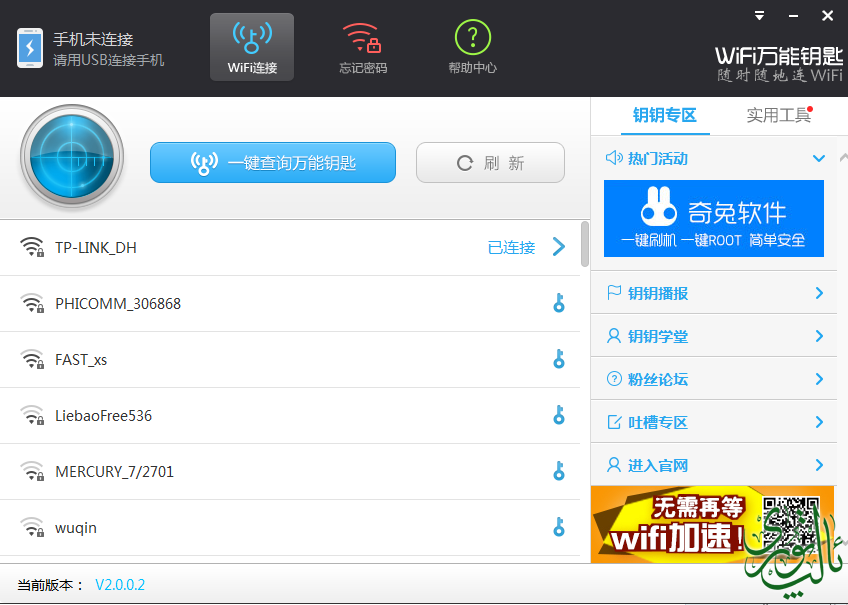This screenshot has height=605, width=848.
Task: Click WiFi signal icon for MERCURY_7/2701
Action: pos(32,471)
